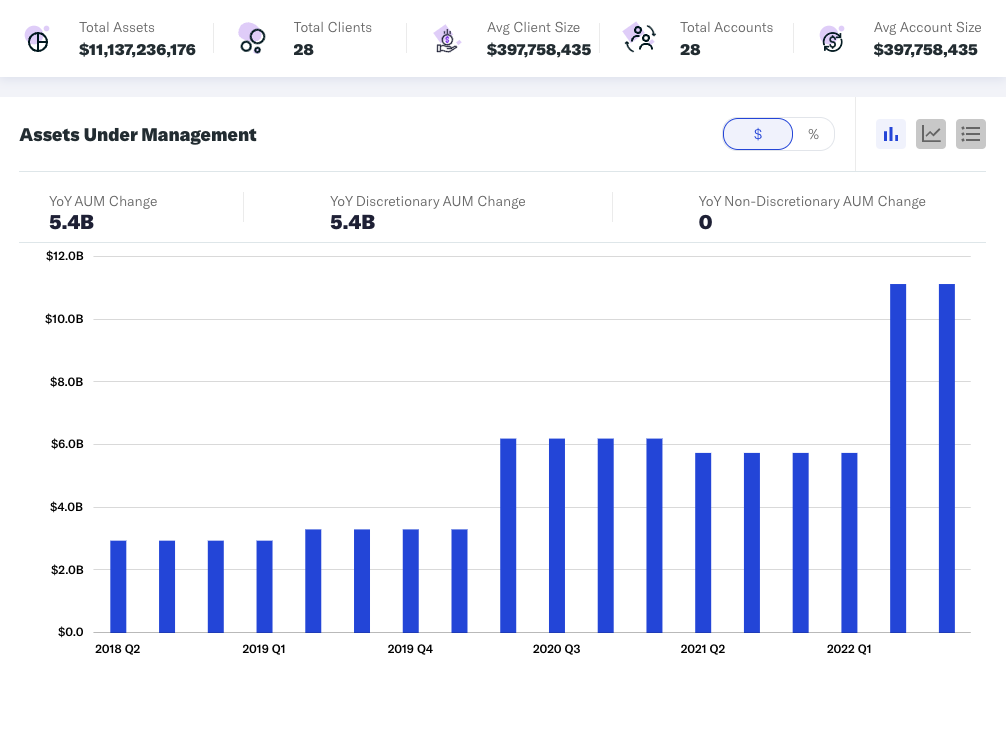Switch to list table view
Screen dimensions: 1006x737
(971, 134)
